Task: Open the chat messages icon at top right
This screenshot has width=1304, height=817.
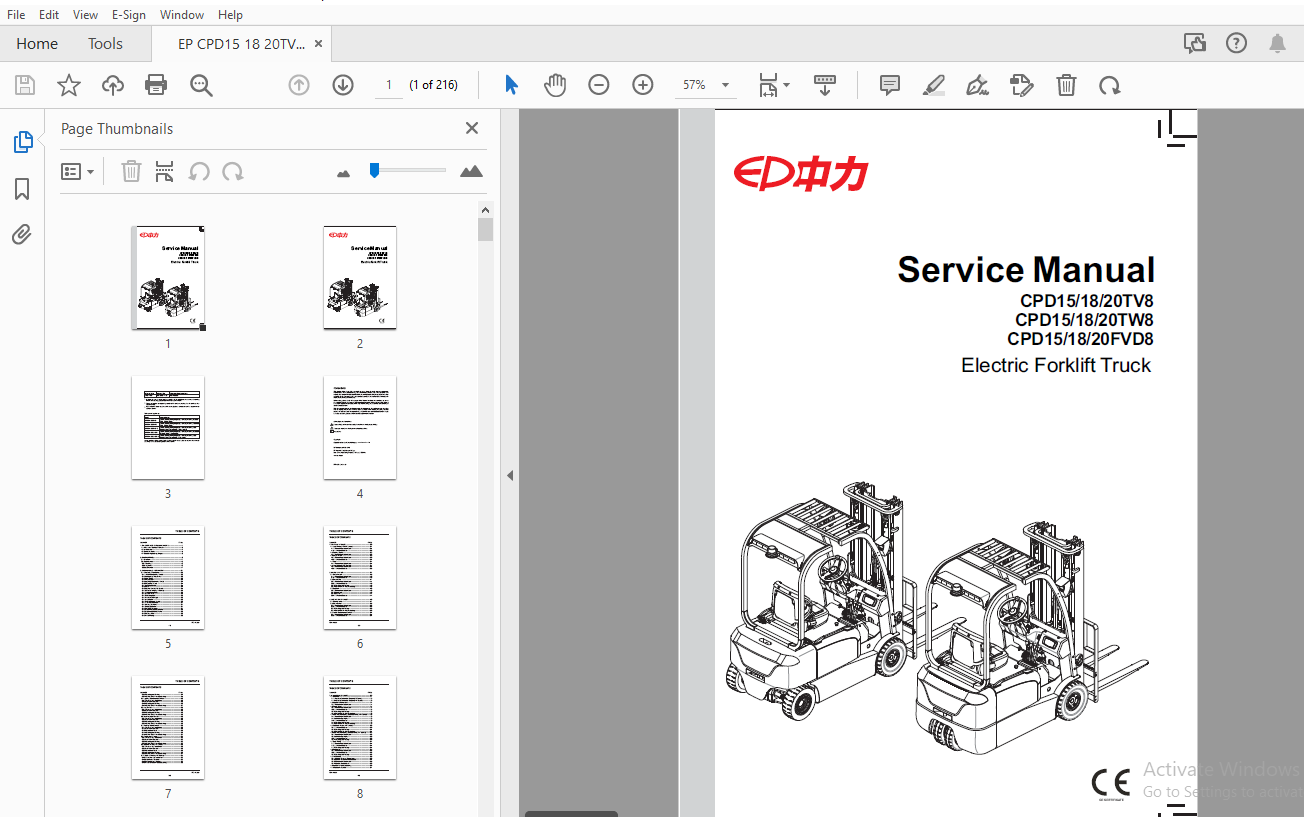Action: (x=1194, y=43)
